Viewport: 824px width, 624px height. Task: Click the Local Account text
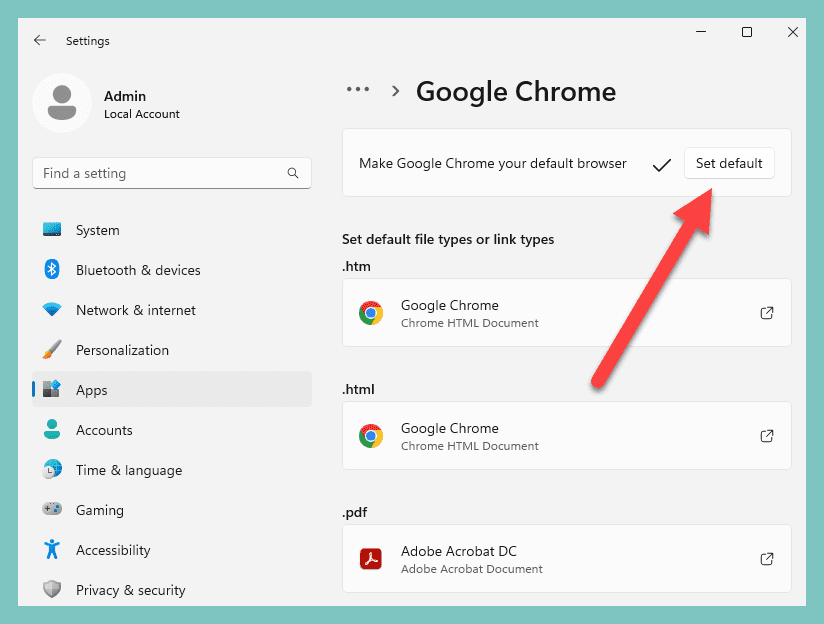point(142,114)
